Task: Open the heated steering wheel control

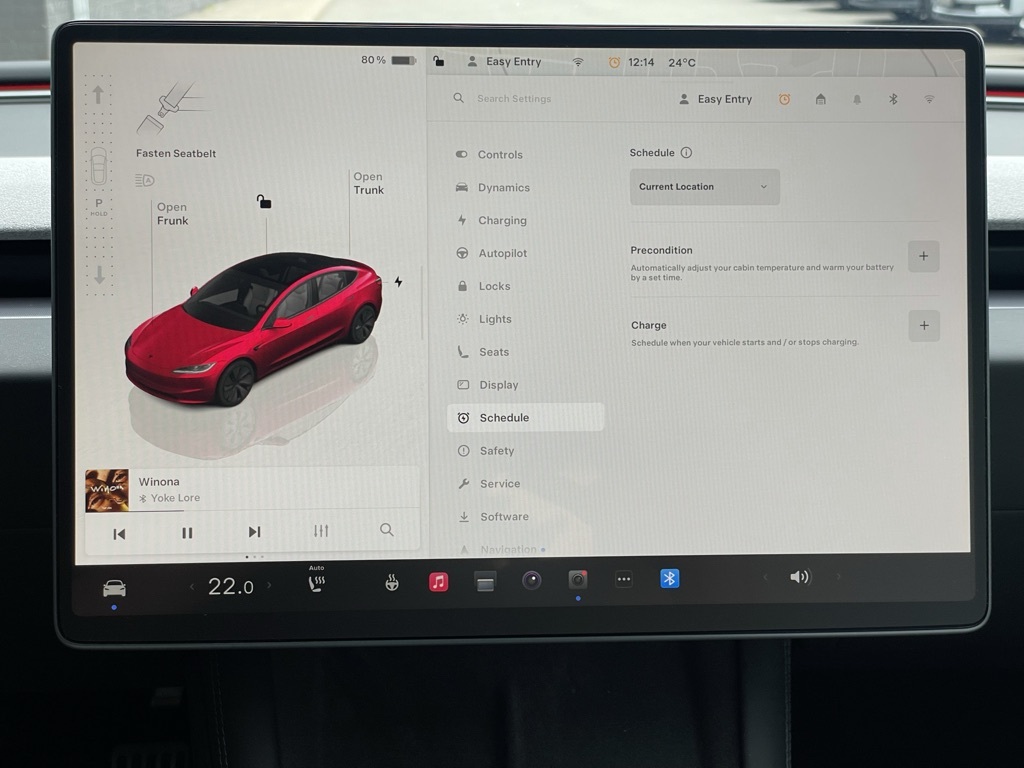Action: tap(392, 583)
